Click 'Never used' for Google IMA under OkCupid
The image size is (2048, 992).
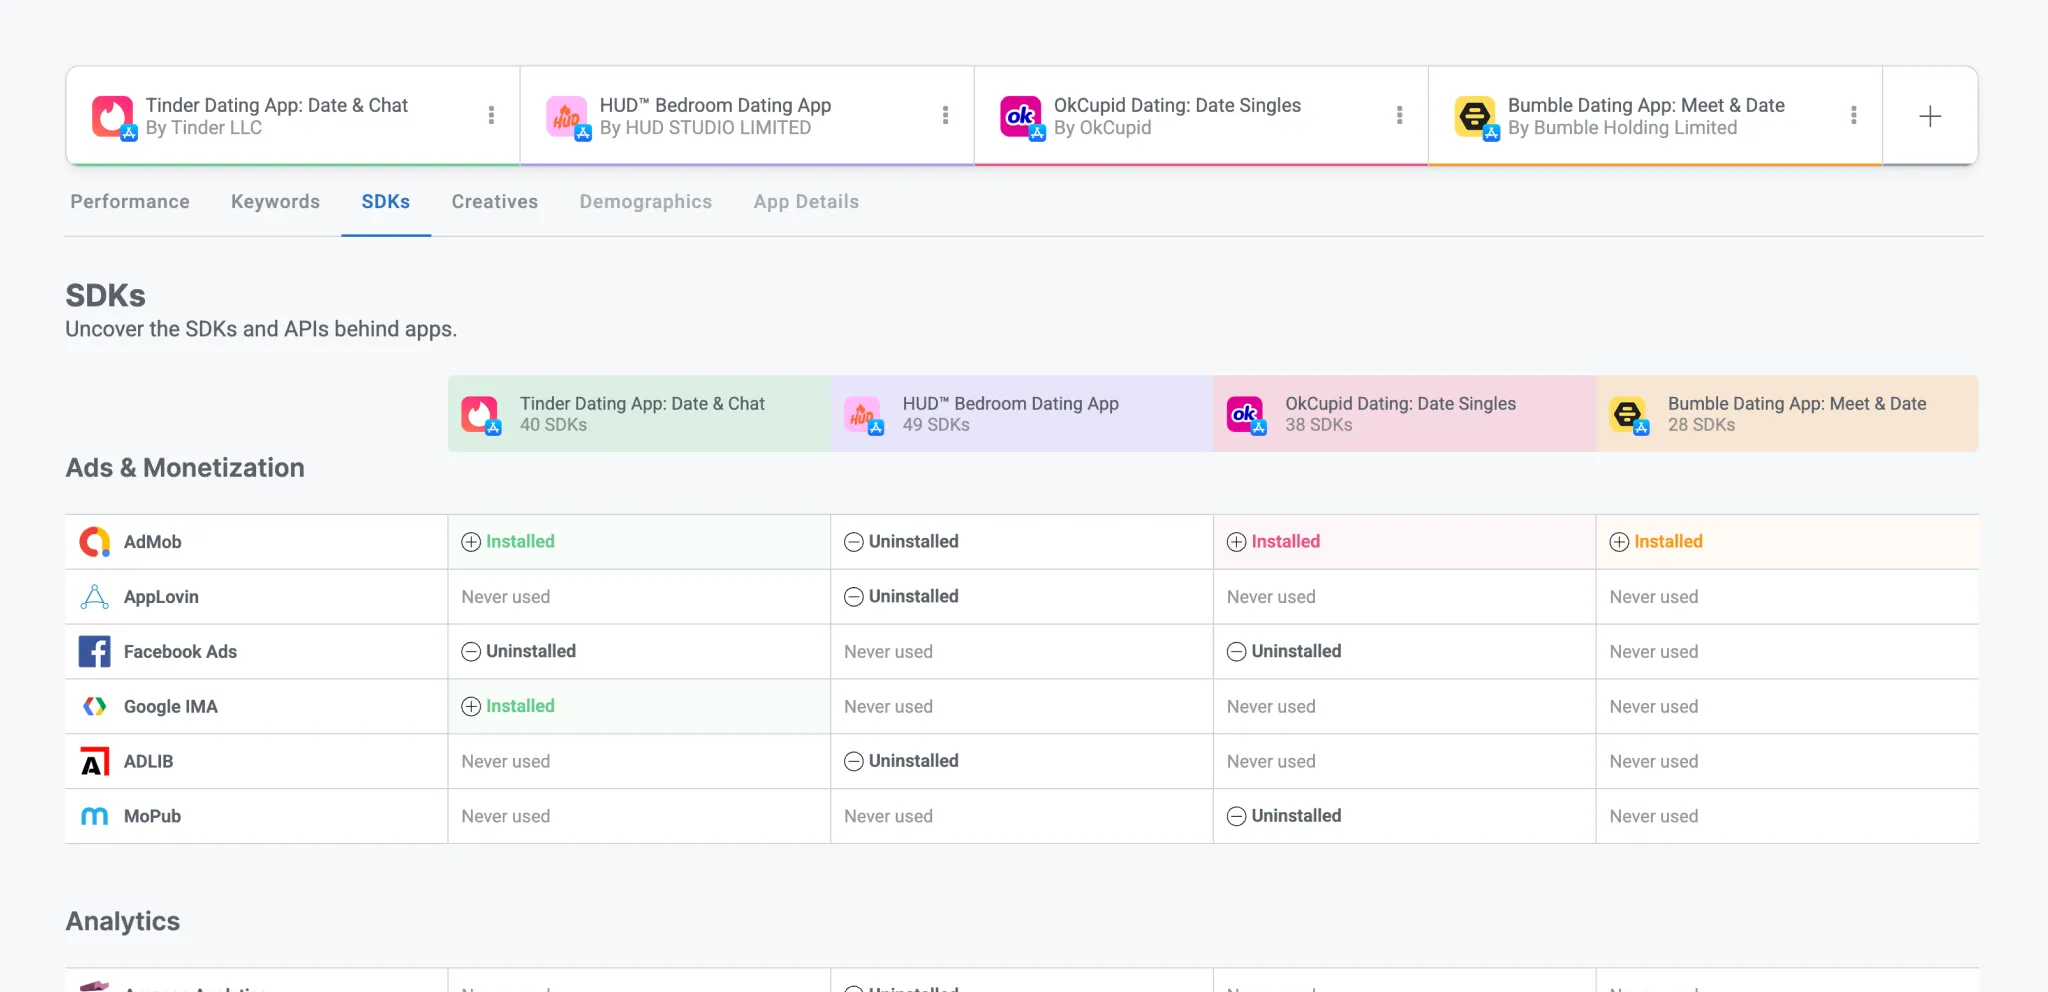1271,707
